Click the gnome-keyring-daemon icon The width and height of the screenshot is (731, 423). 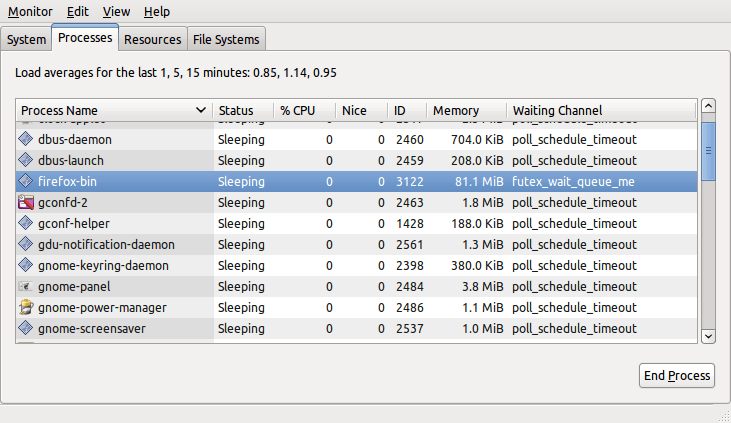[x=26, y=265]
